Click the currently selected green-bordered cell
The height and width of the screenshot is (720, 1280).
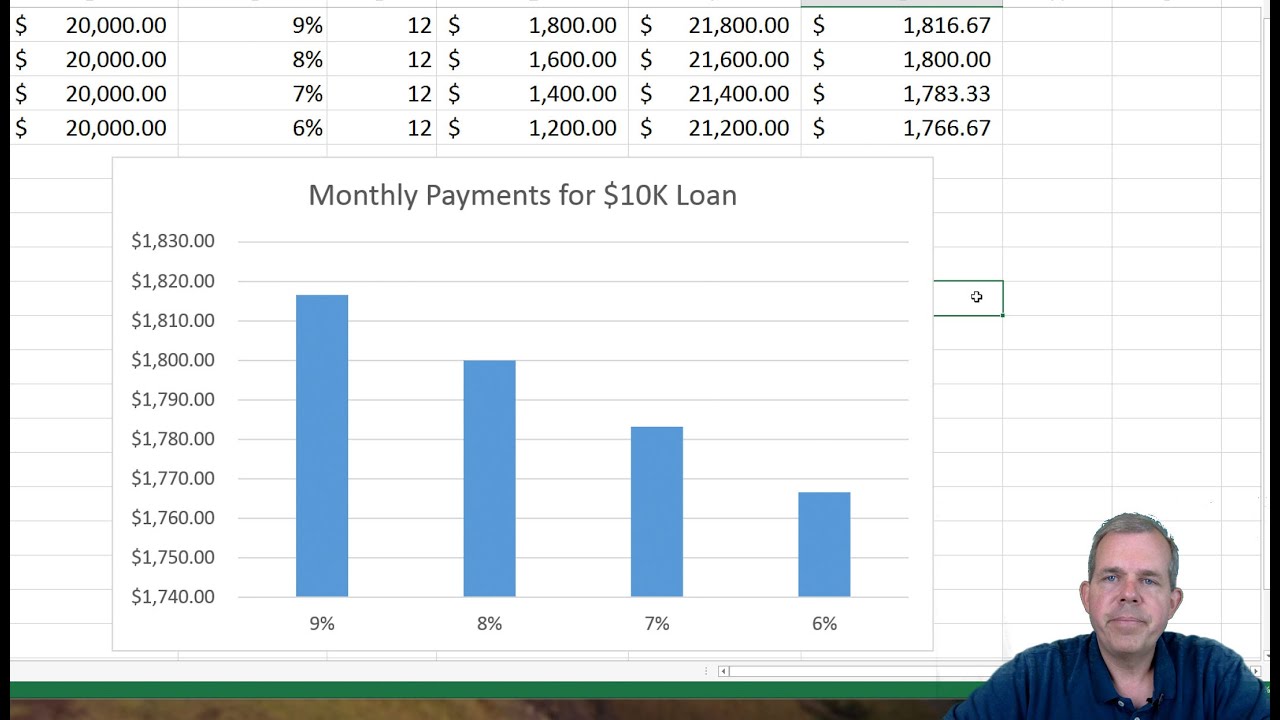(x=968, y=298)
